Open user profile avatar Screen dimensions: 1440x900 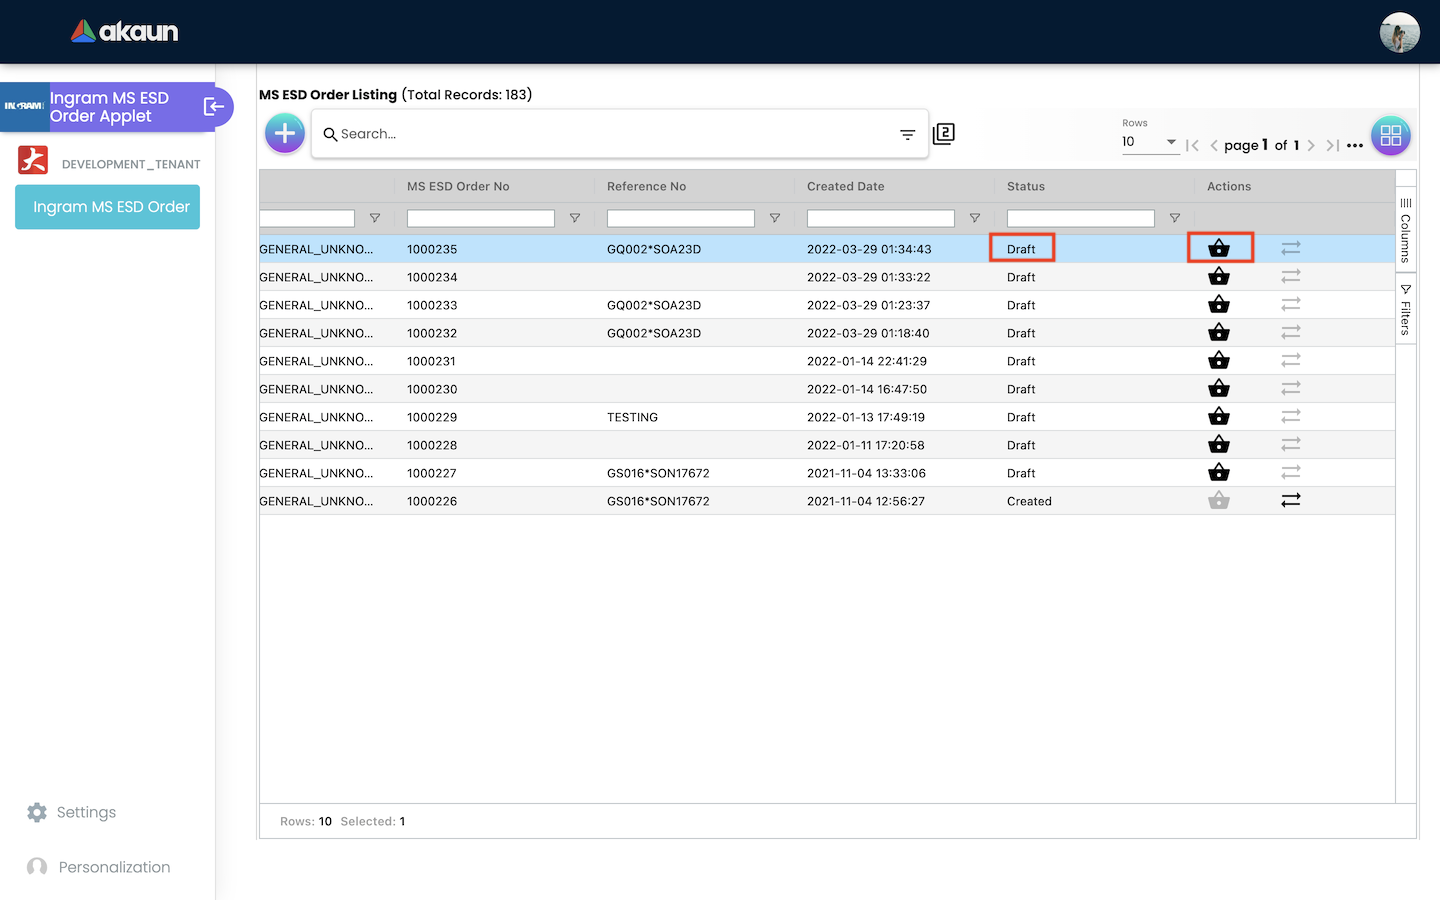(1399, 32)
